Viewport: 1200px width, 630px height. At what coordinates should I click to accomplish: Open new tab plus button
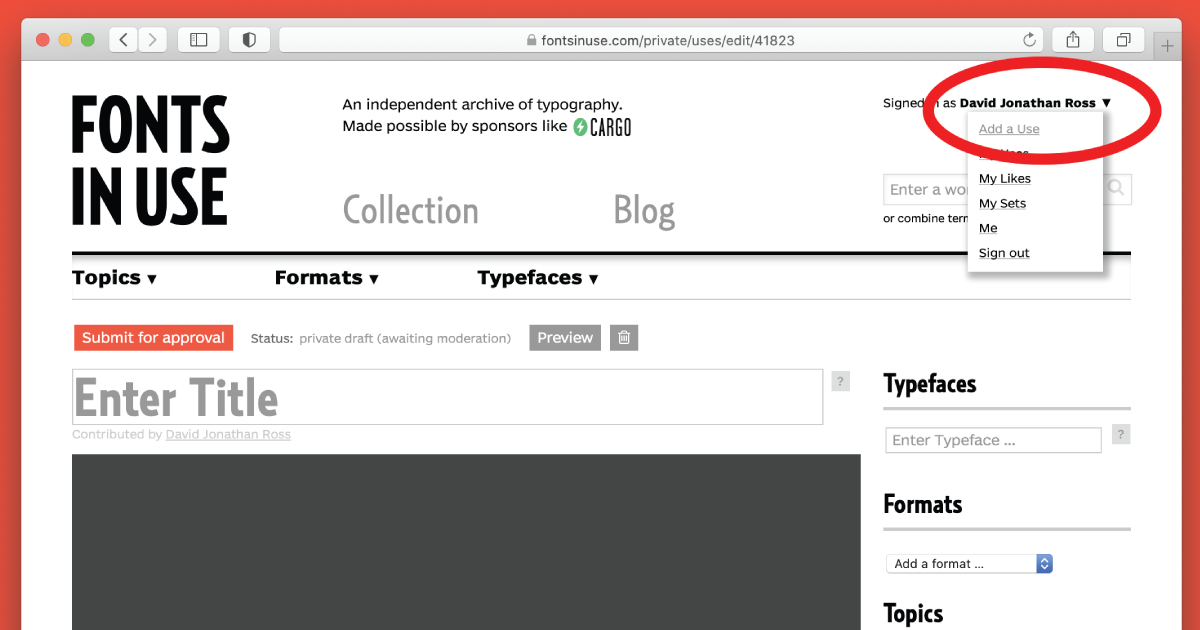click(1167, 46)
